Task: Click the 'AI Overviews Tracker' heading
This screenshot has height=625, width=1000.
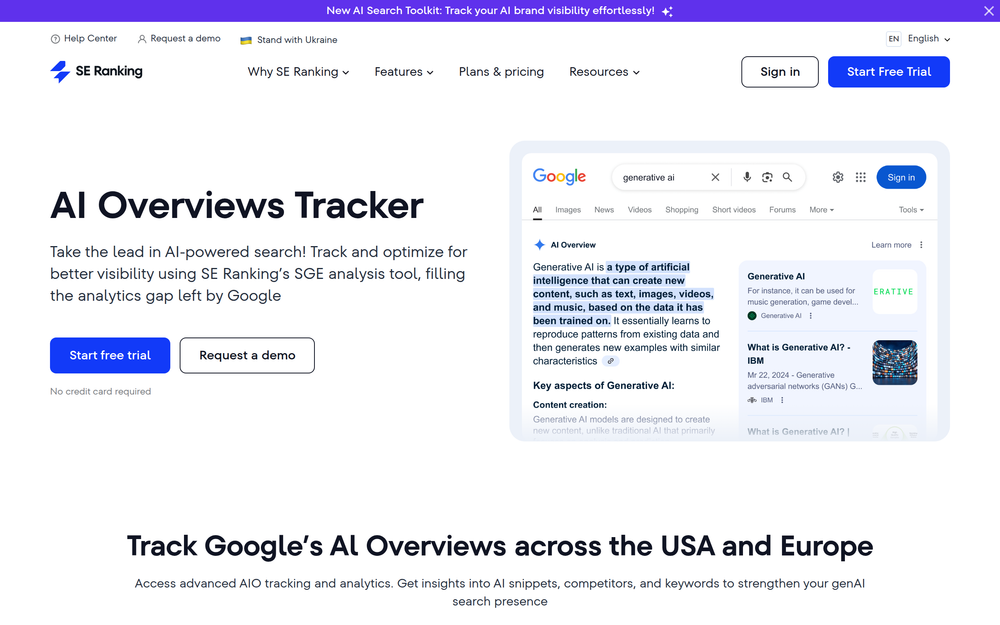Action: (237, 205)
